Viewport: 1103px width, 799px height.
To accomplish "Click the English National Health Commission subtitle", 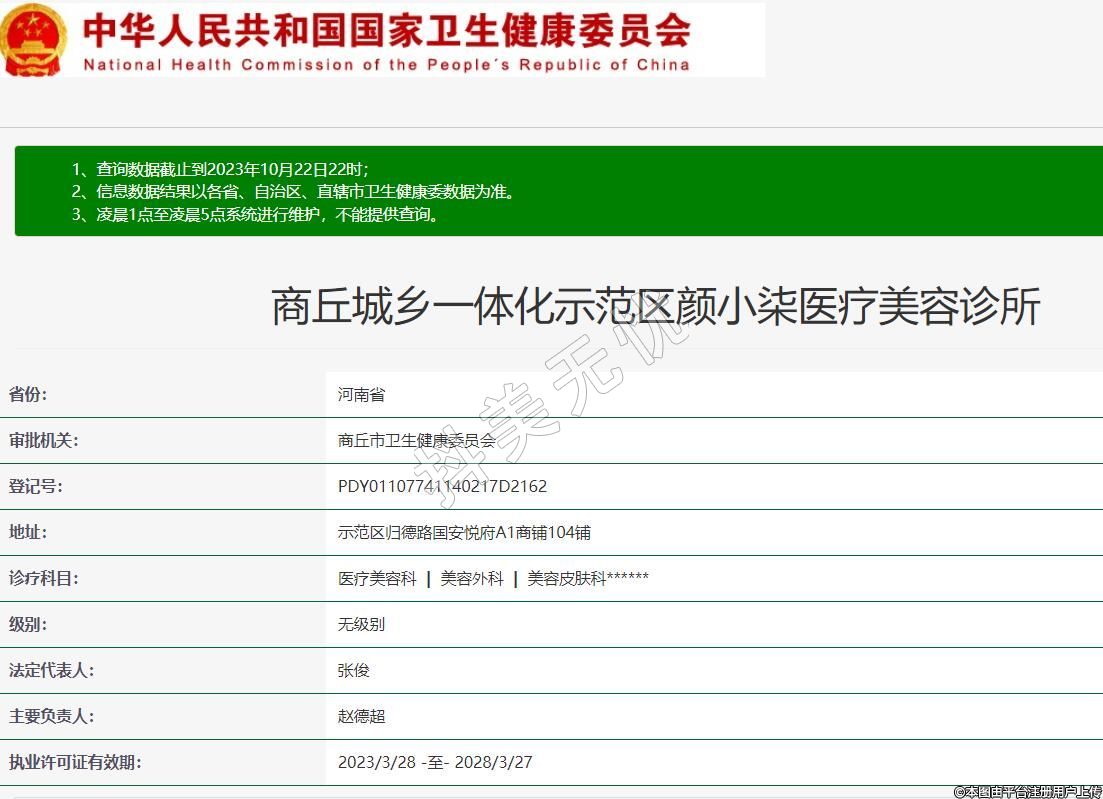I will (386, 65).
